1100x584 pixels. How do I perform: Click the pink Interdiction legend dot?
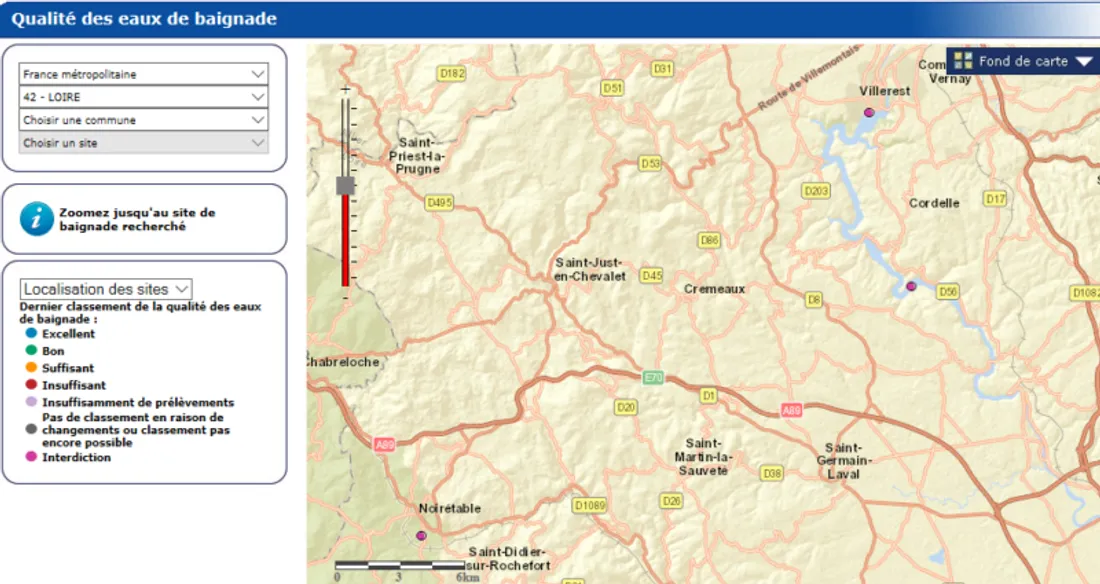click(31, 457)
